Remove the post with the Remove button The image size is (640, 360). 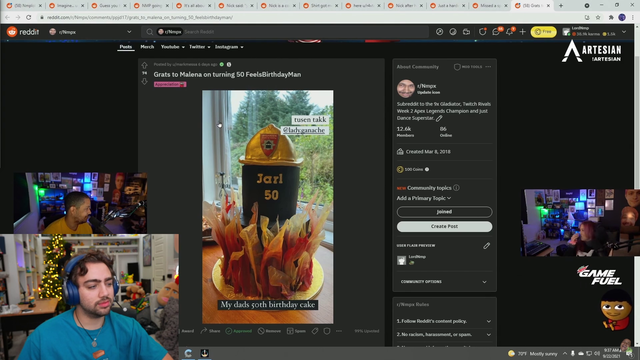pos(269,331)
